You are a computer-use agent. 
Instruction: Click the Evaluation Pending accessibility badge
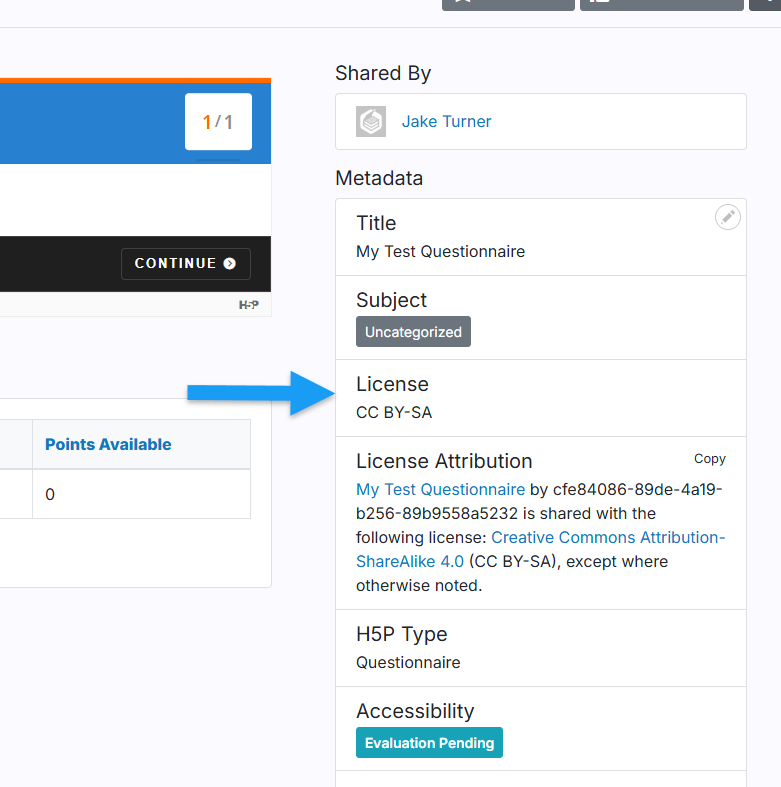[429, 743]
